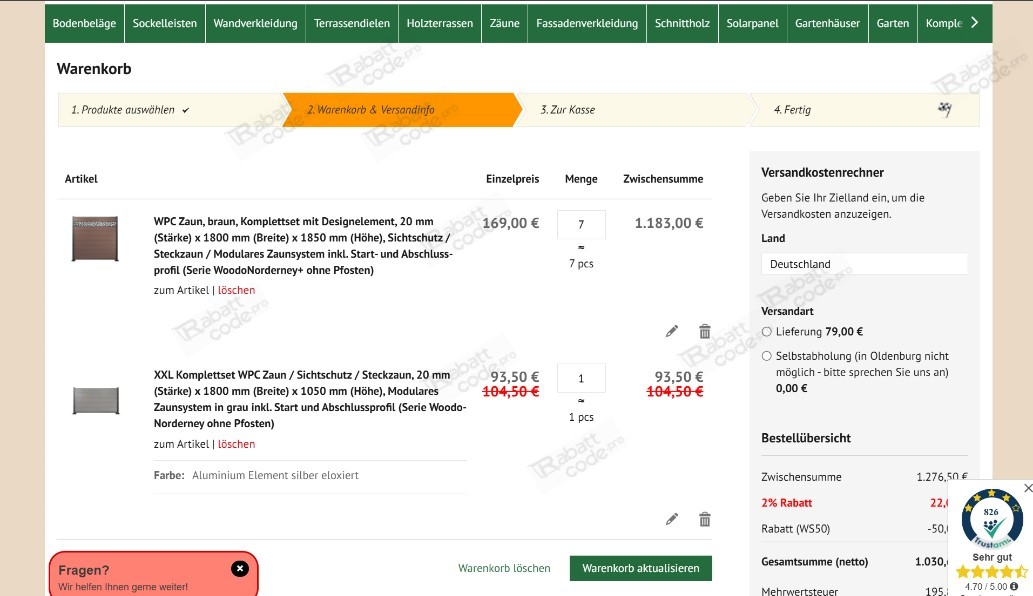Open Zäune menu

[505, 23]
